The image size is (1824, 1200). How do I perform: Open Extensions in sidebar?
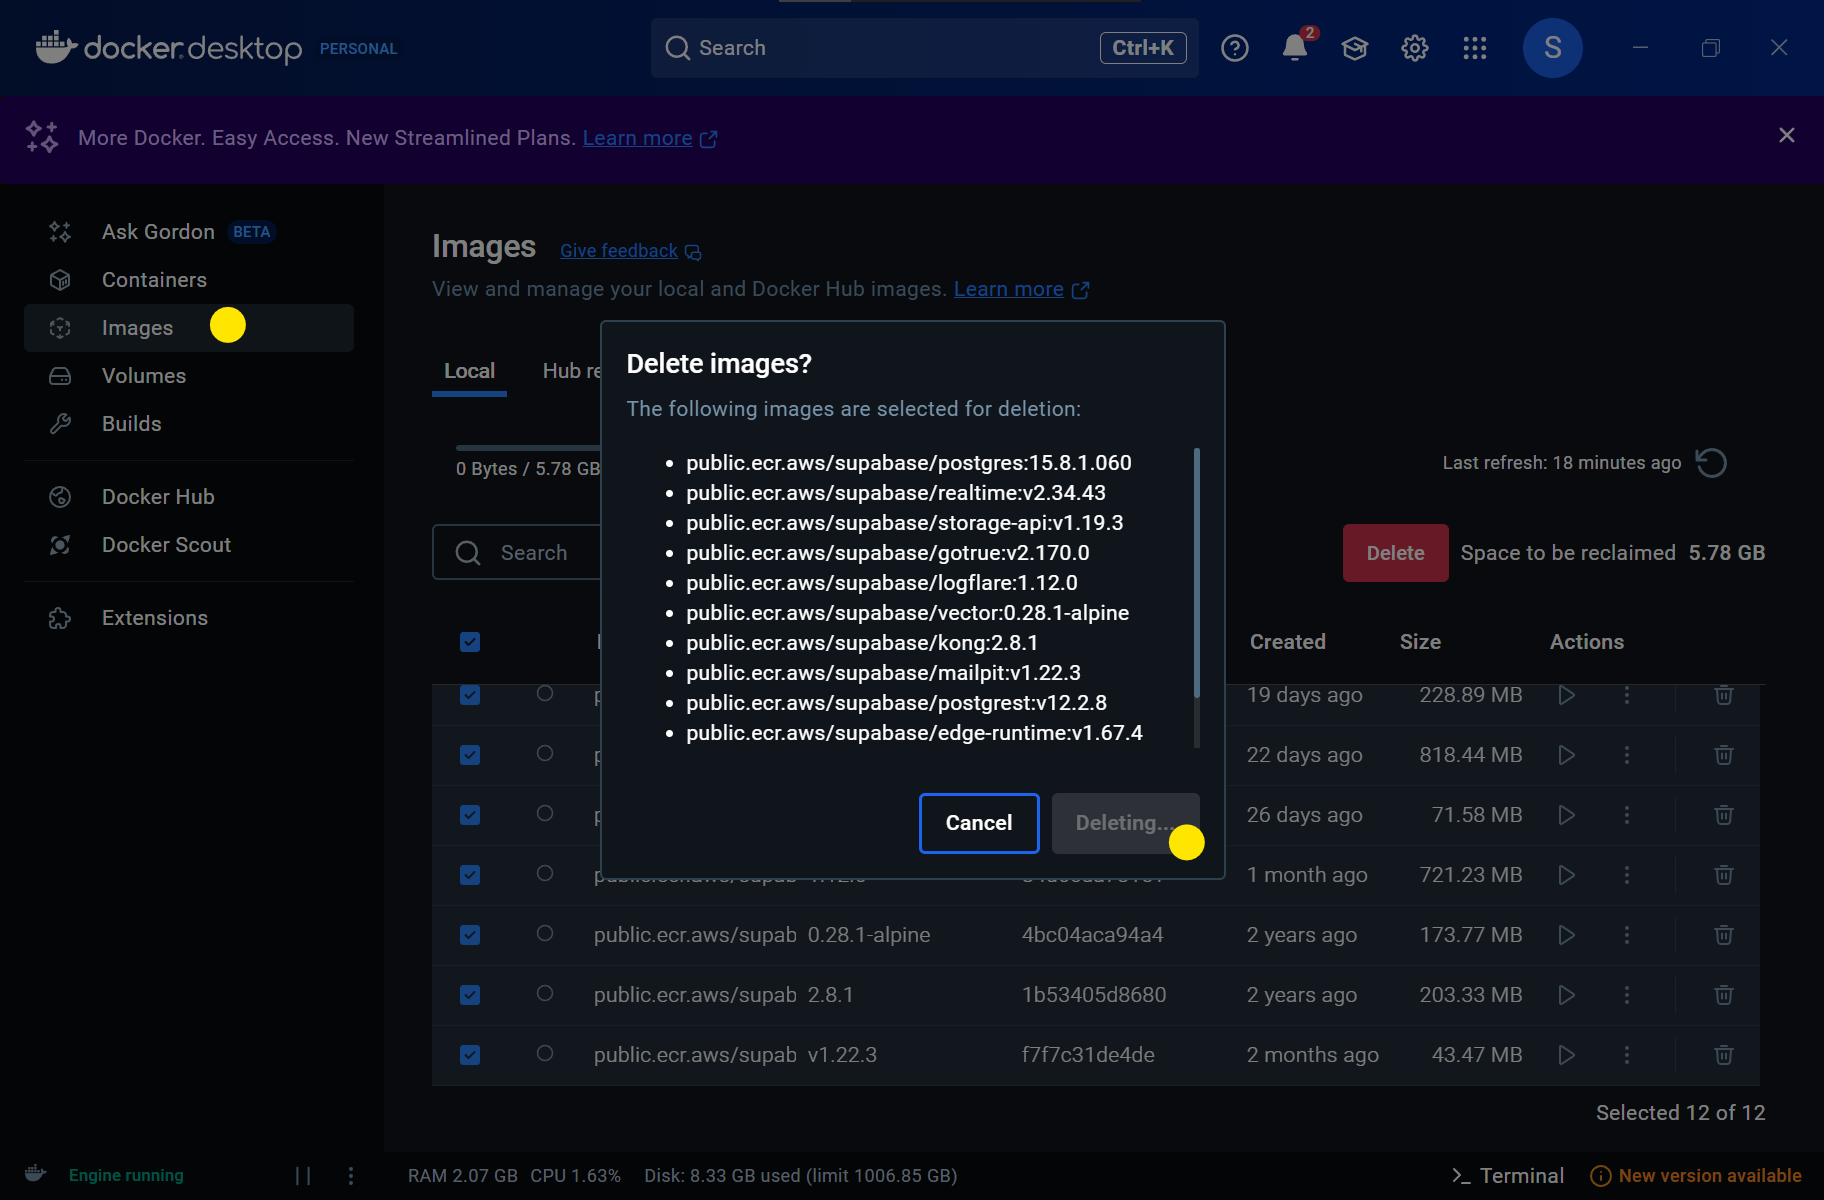[189, 618]
